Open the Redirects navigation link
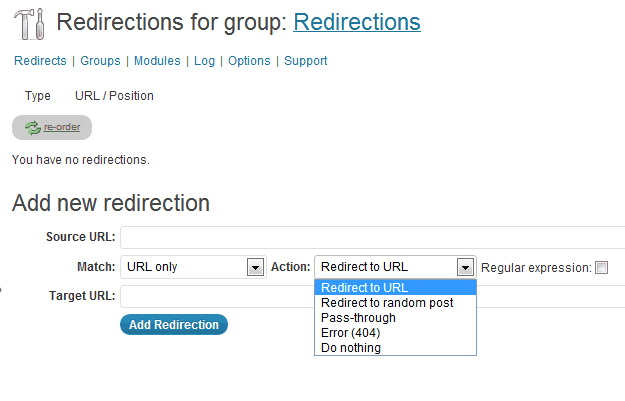The height and width of the screenshot is (401, 625). coord(40,61)
